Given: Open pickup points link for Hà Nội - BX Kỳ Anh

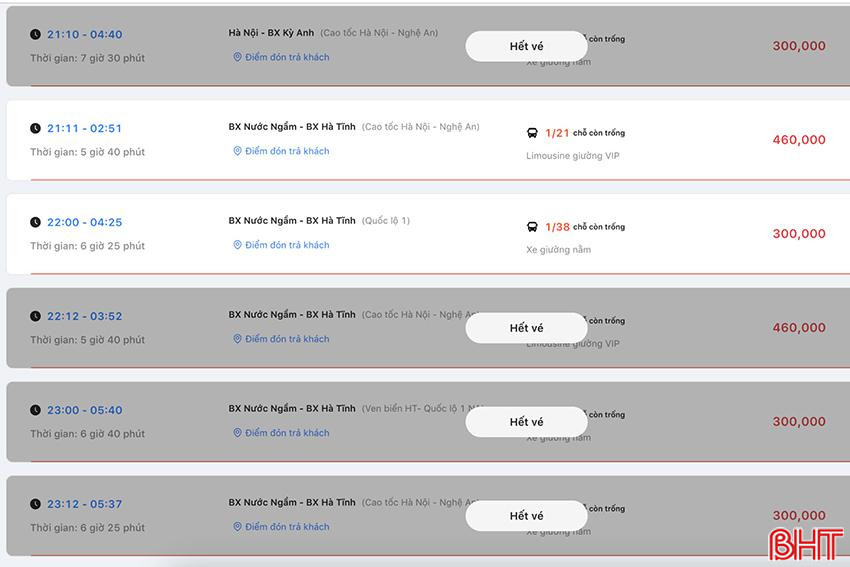Looking at the screenshot, I should [287, 57].
